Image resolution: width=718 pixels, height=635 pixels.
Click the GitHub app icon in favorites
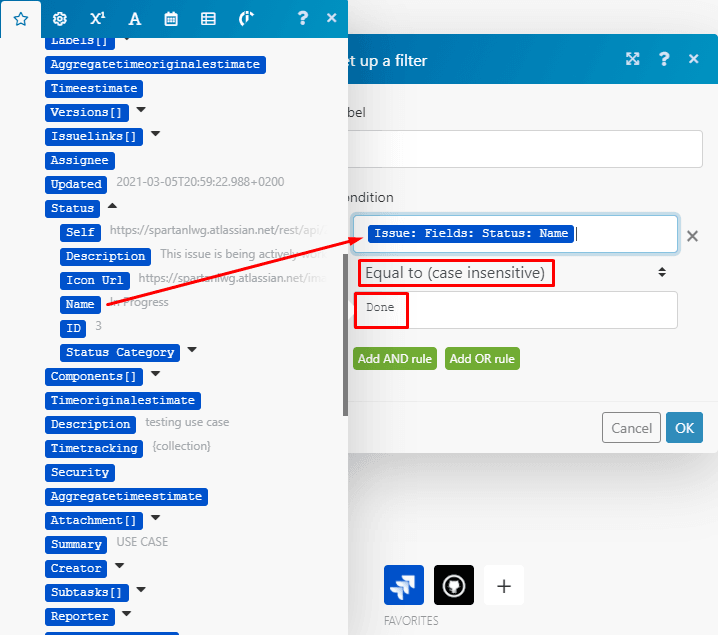(454, 585)
